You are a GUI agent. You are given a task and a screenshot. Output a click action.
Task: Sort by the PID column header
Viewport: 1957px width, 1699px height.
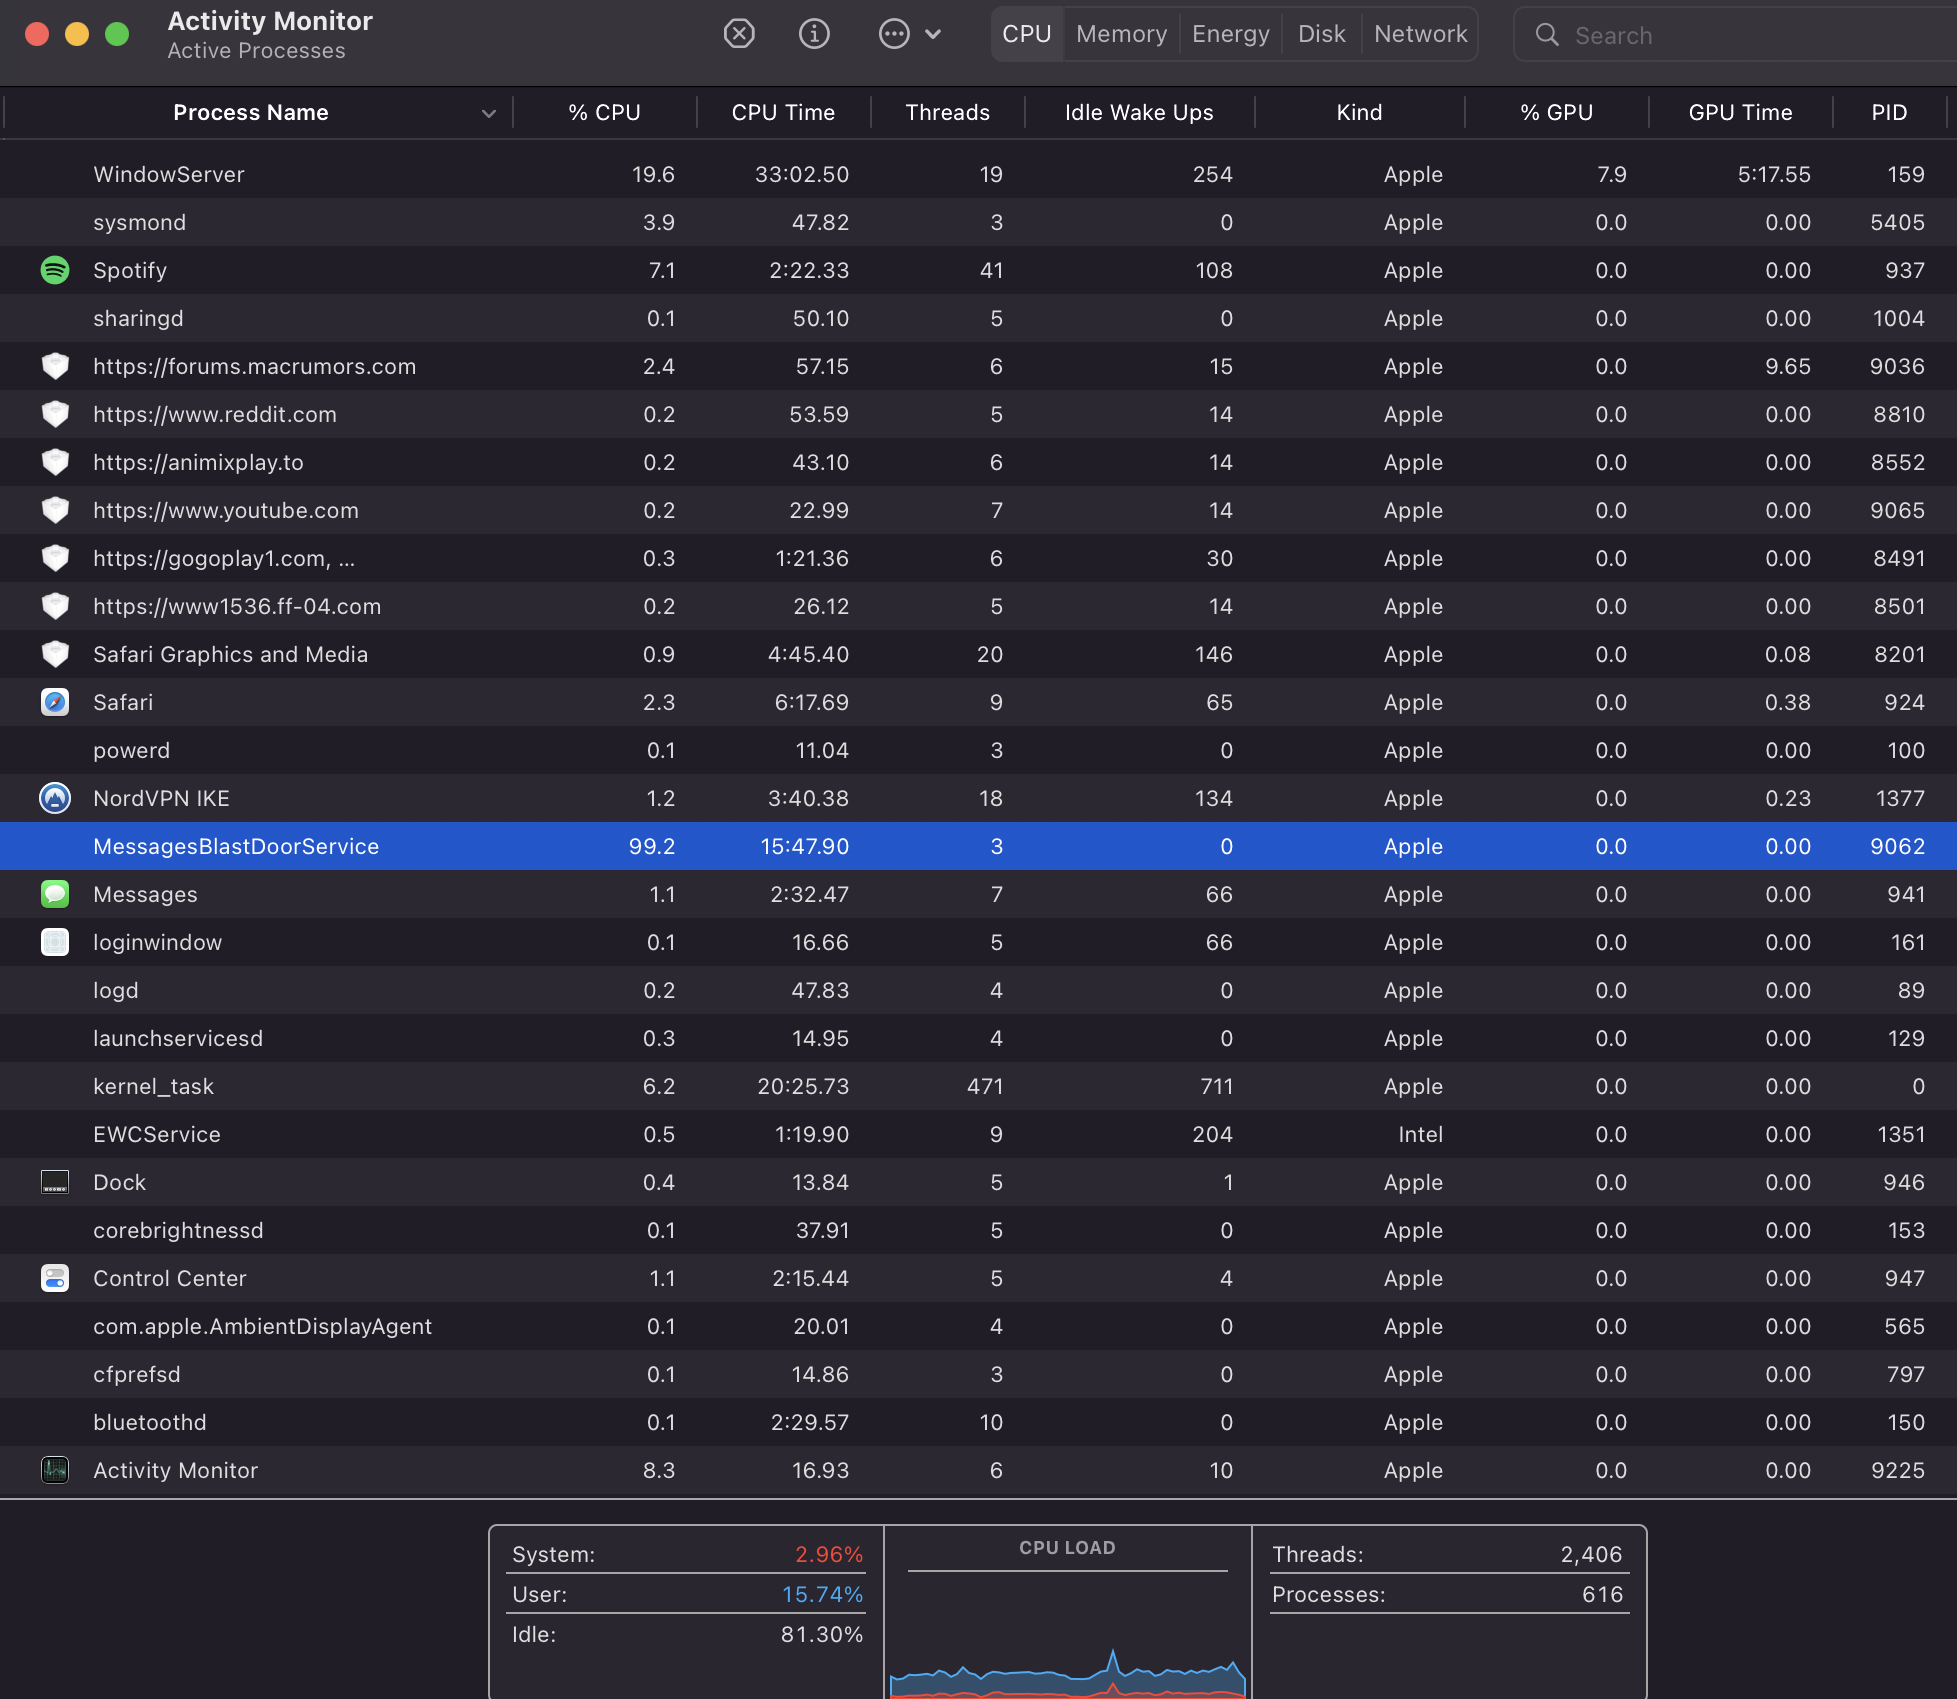[x=1888, y=113]
